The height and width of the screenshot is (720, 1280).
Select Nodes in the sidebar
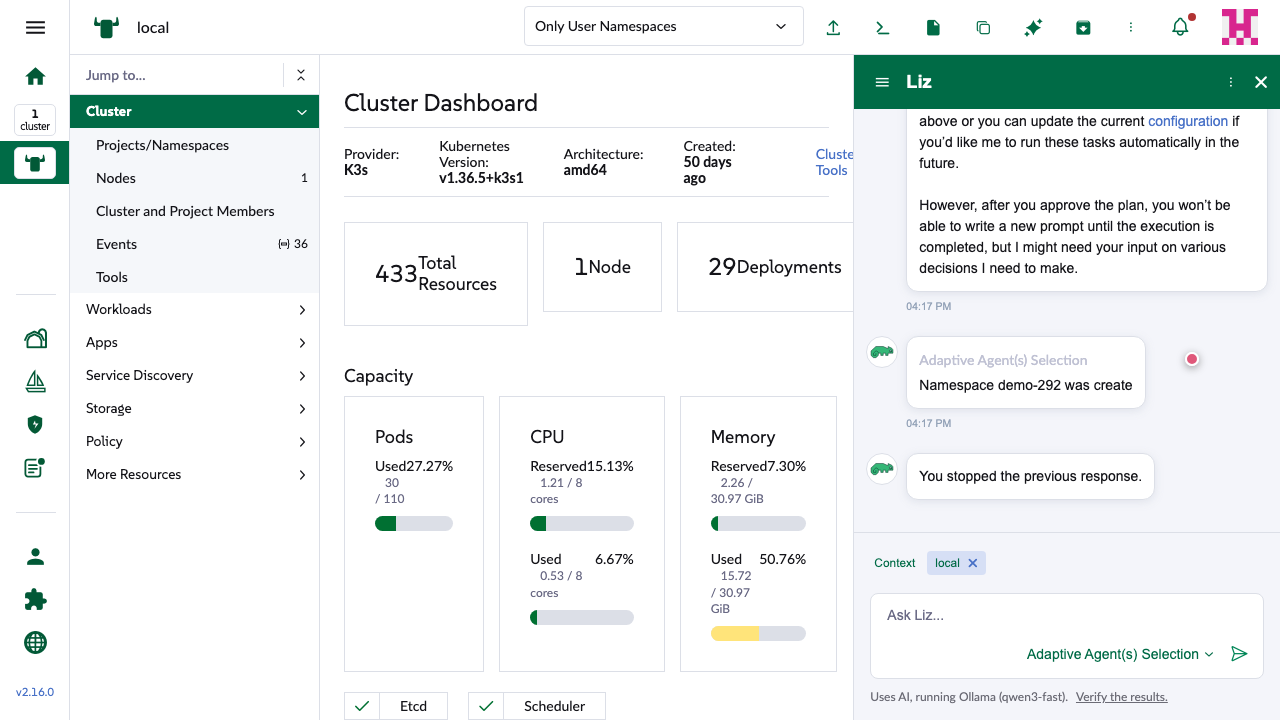pyautogui.click(x=195, y=178)
